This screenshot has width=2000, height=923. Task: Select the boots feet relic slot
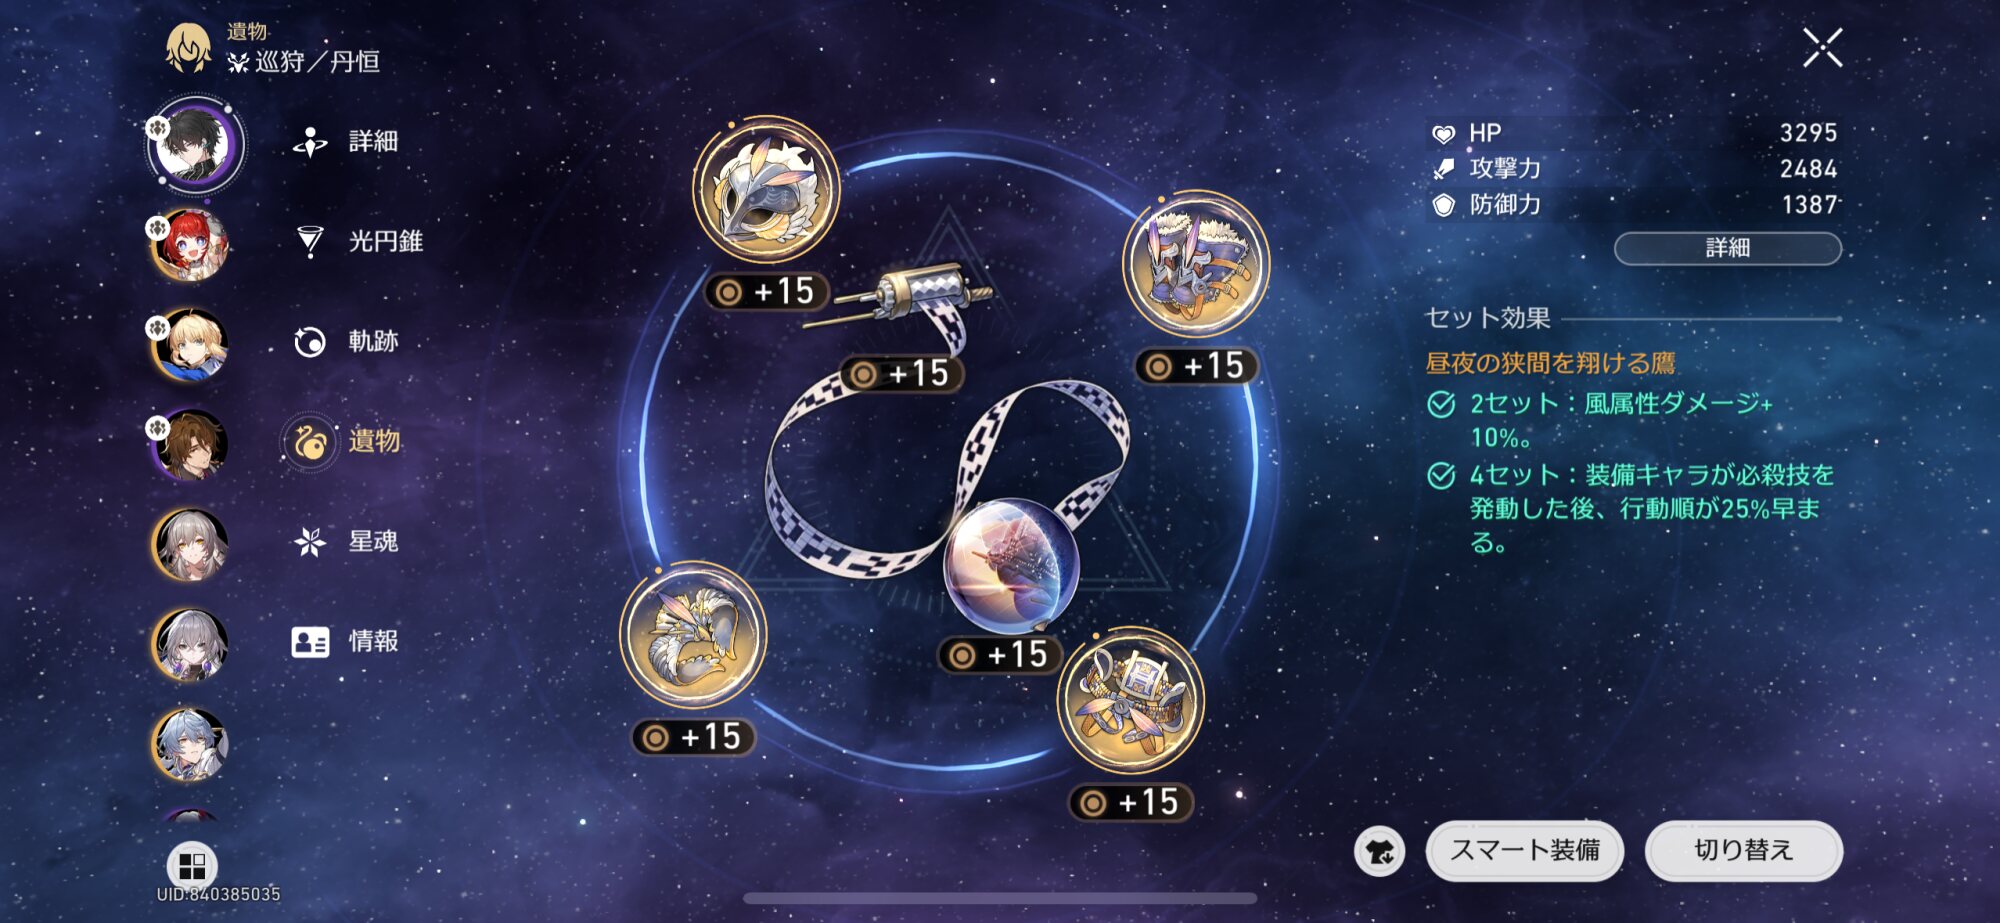1196,264
